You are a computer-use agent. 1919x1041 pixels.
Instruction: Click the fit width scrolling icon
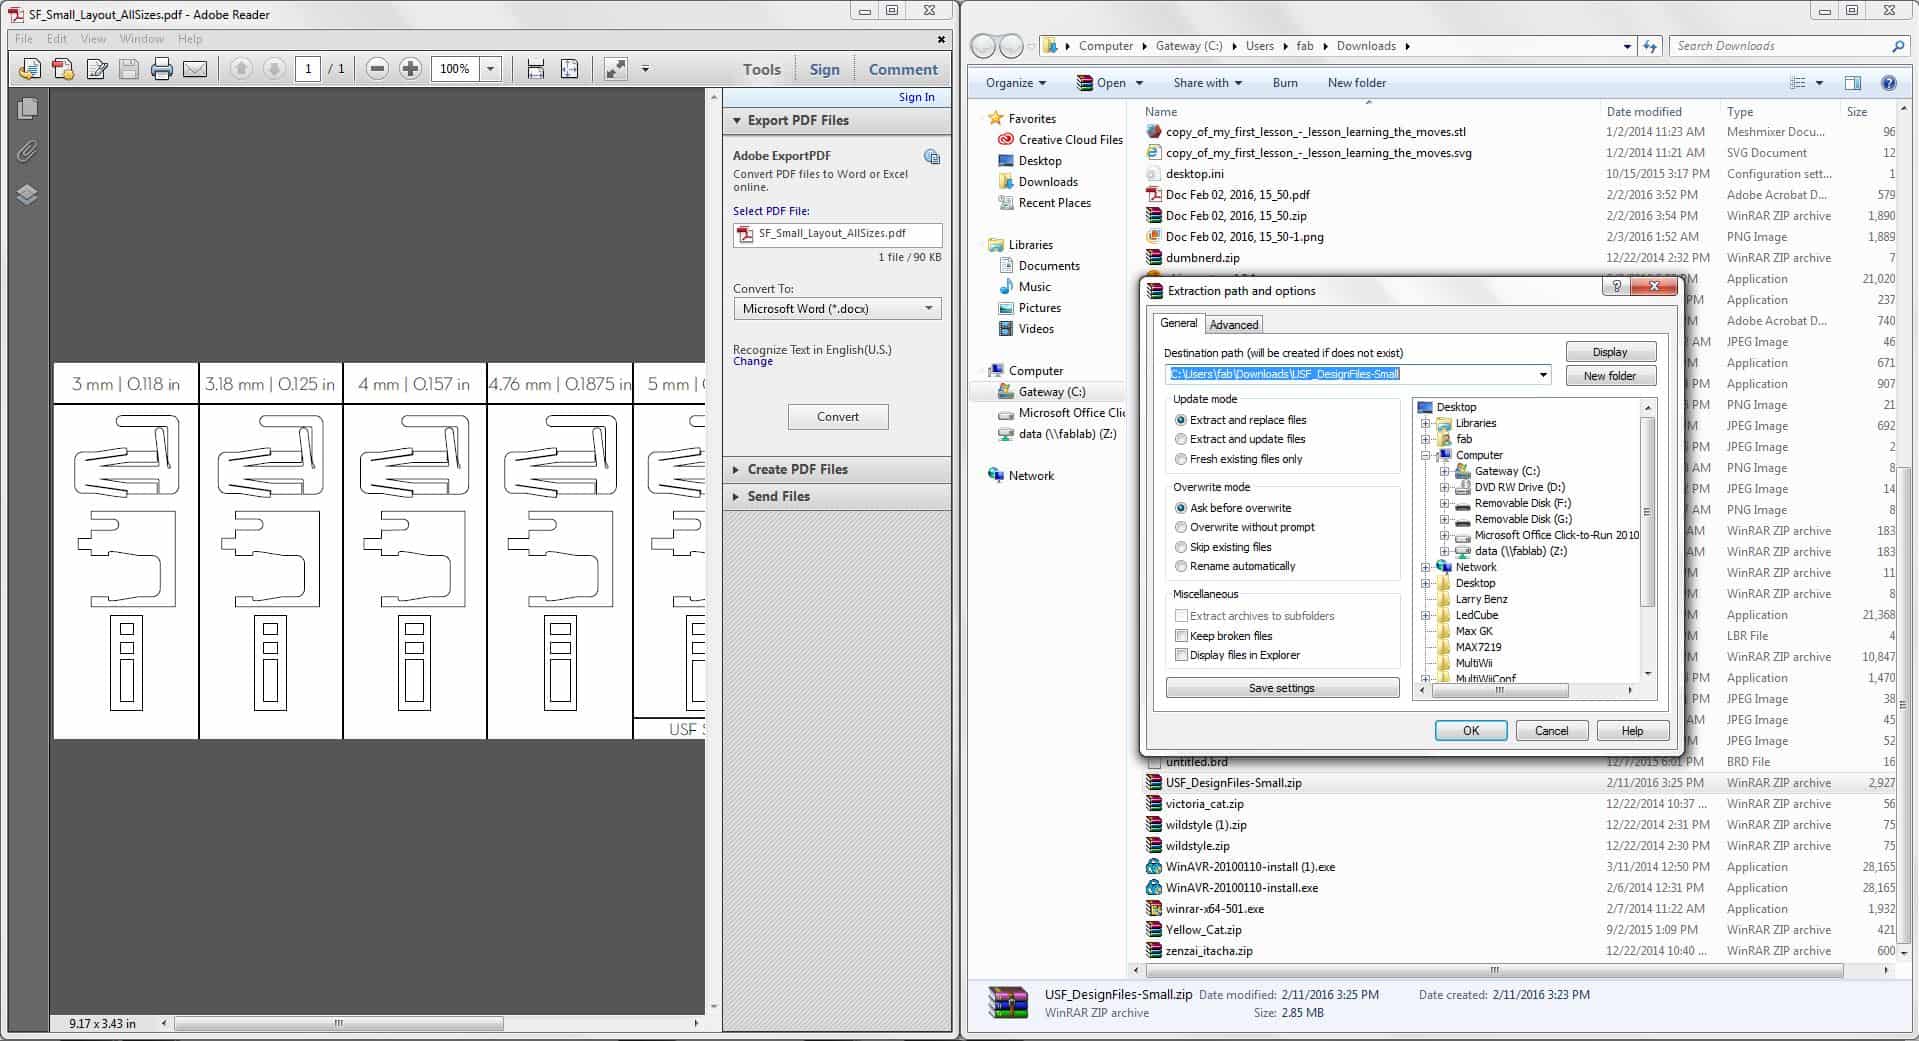coord(536,69)
